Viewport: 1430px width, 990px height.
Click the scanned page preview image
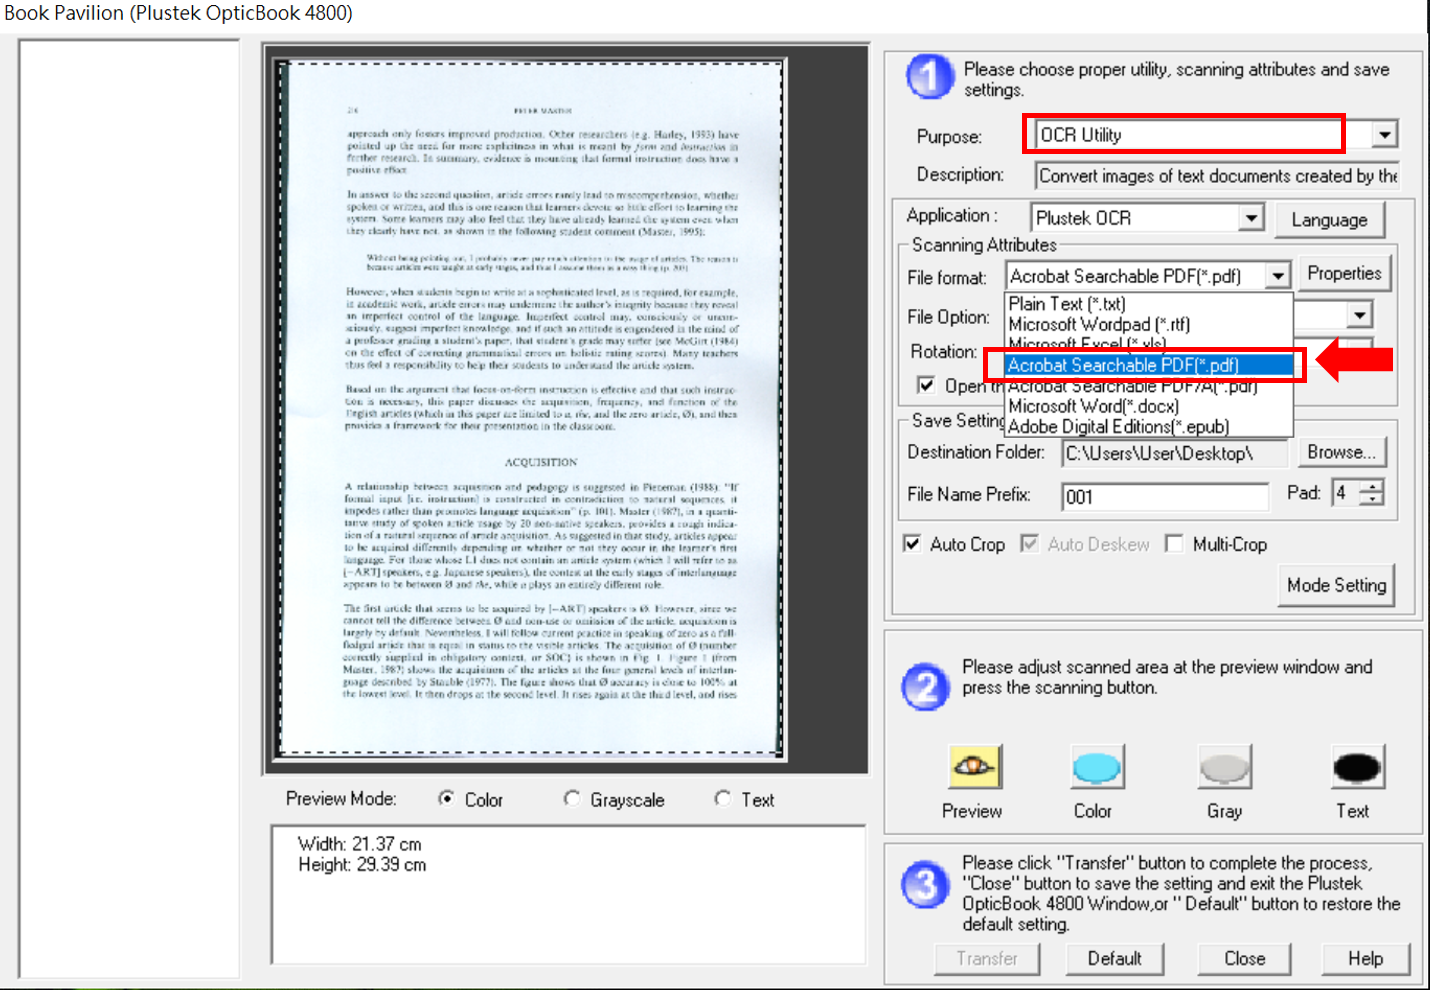click(532, 408)
